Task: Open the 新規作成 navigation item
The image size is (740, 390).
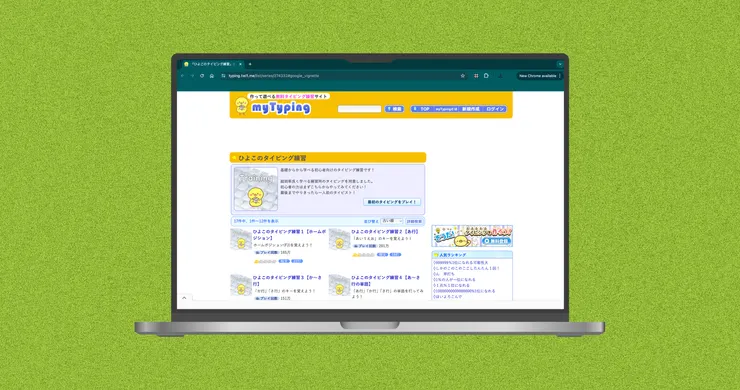Action: pyautogui.click(x=471, y=109)
